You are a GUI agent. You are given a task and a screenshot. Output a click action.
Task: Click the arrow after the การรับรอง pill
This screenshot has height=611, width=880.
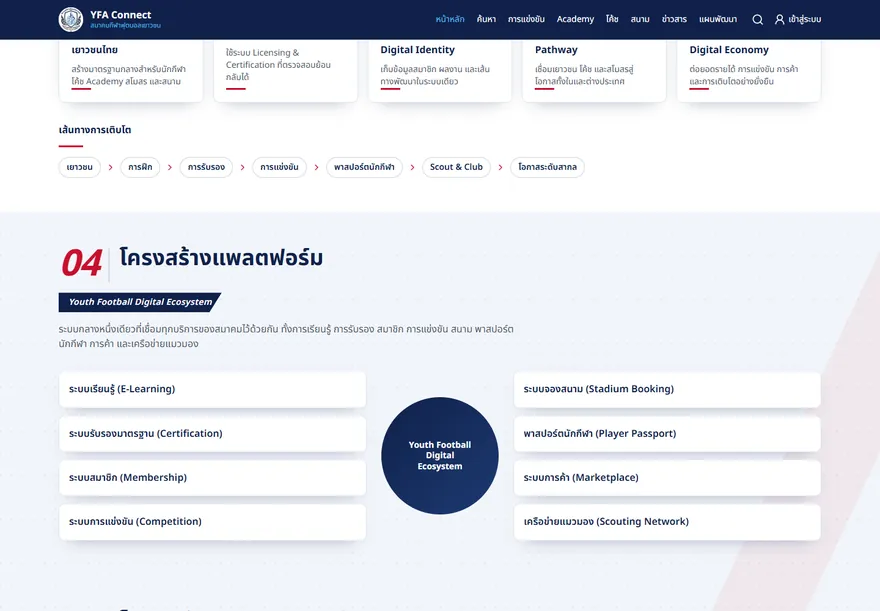pyautogui.click(x=242, y=167)
